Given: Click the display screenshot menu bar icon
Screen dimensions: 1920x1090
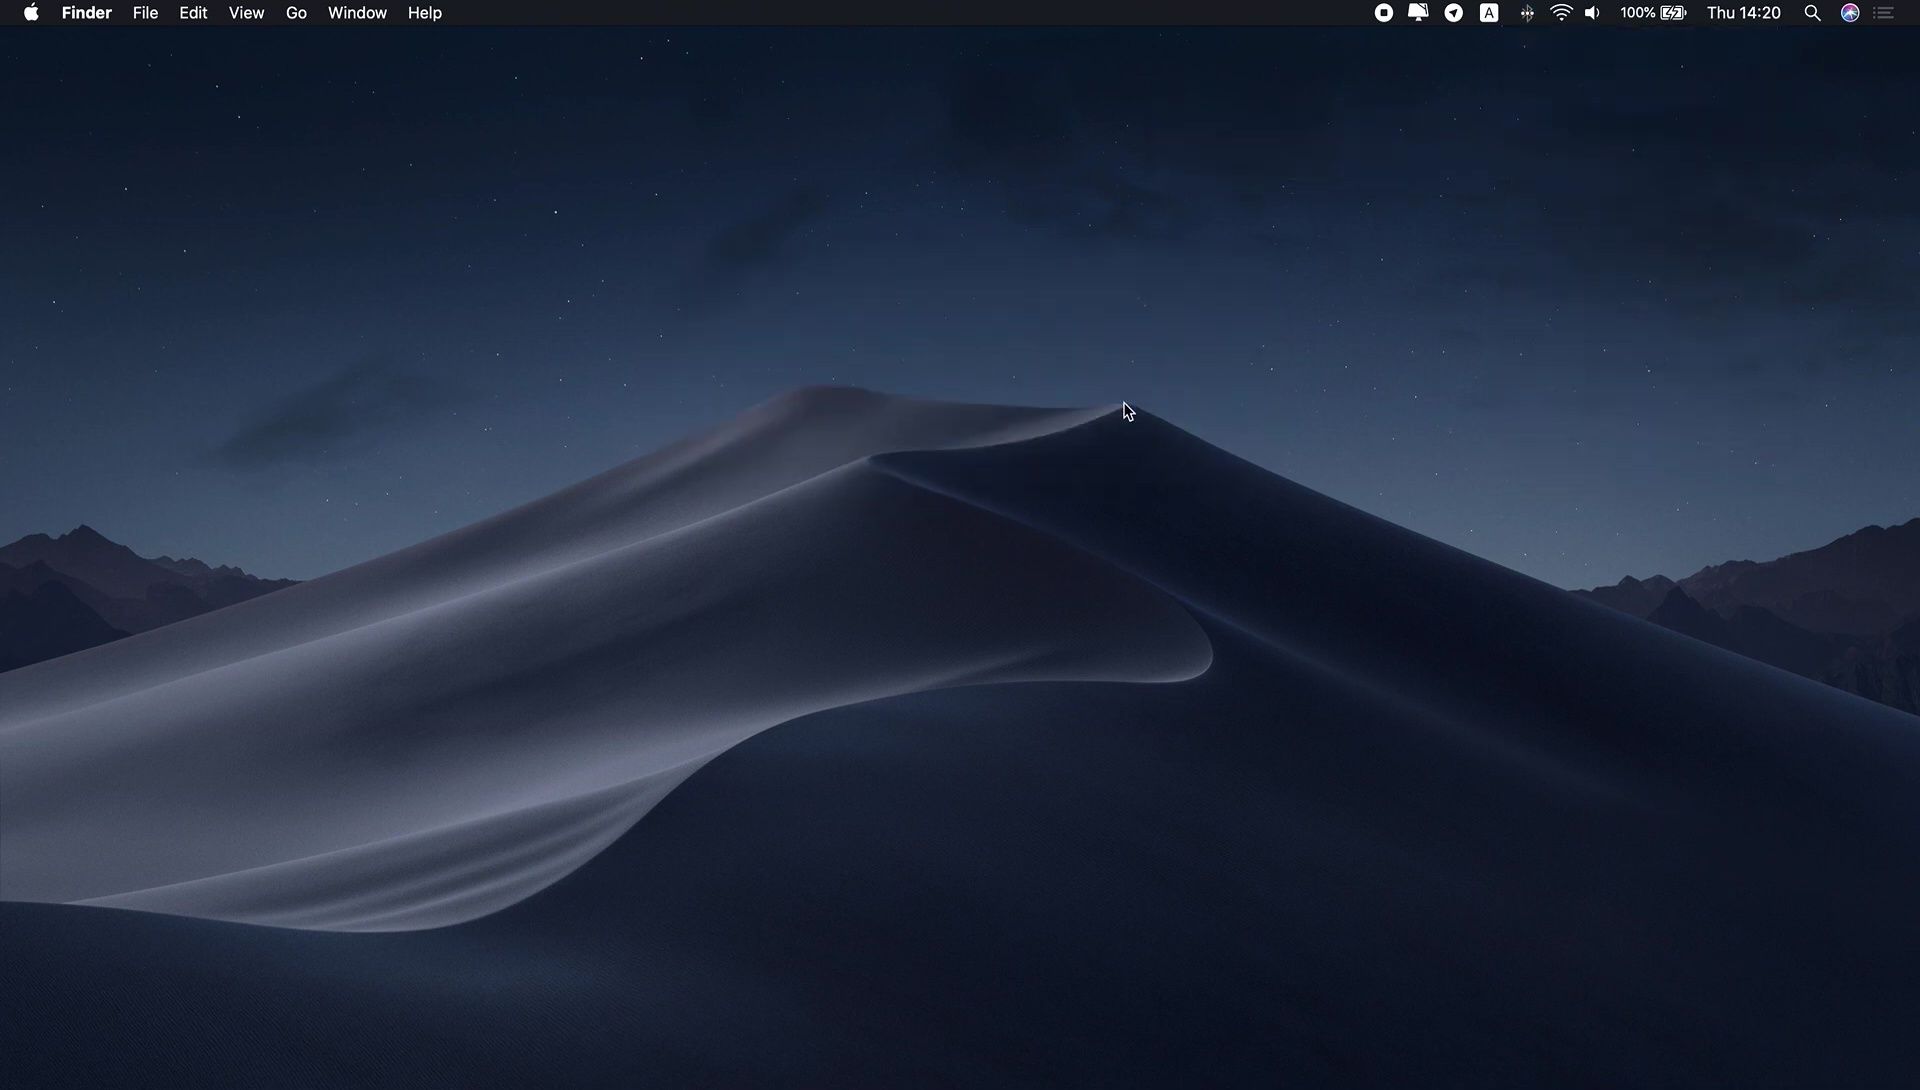Looking at the screenshot, I should pyautogui.click(x=1418, y=13).
